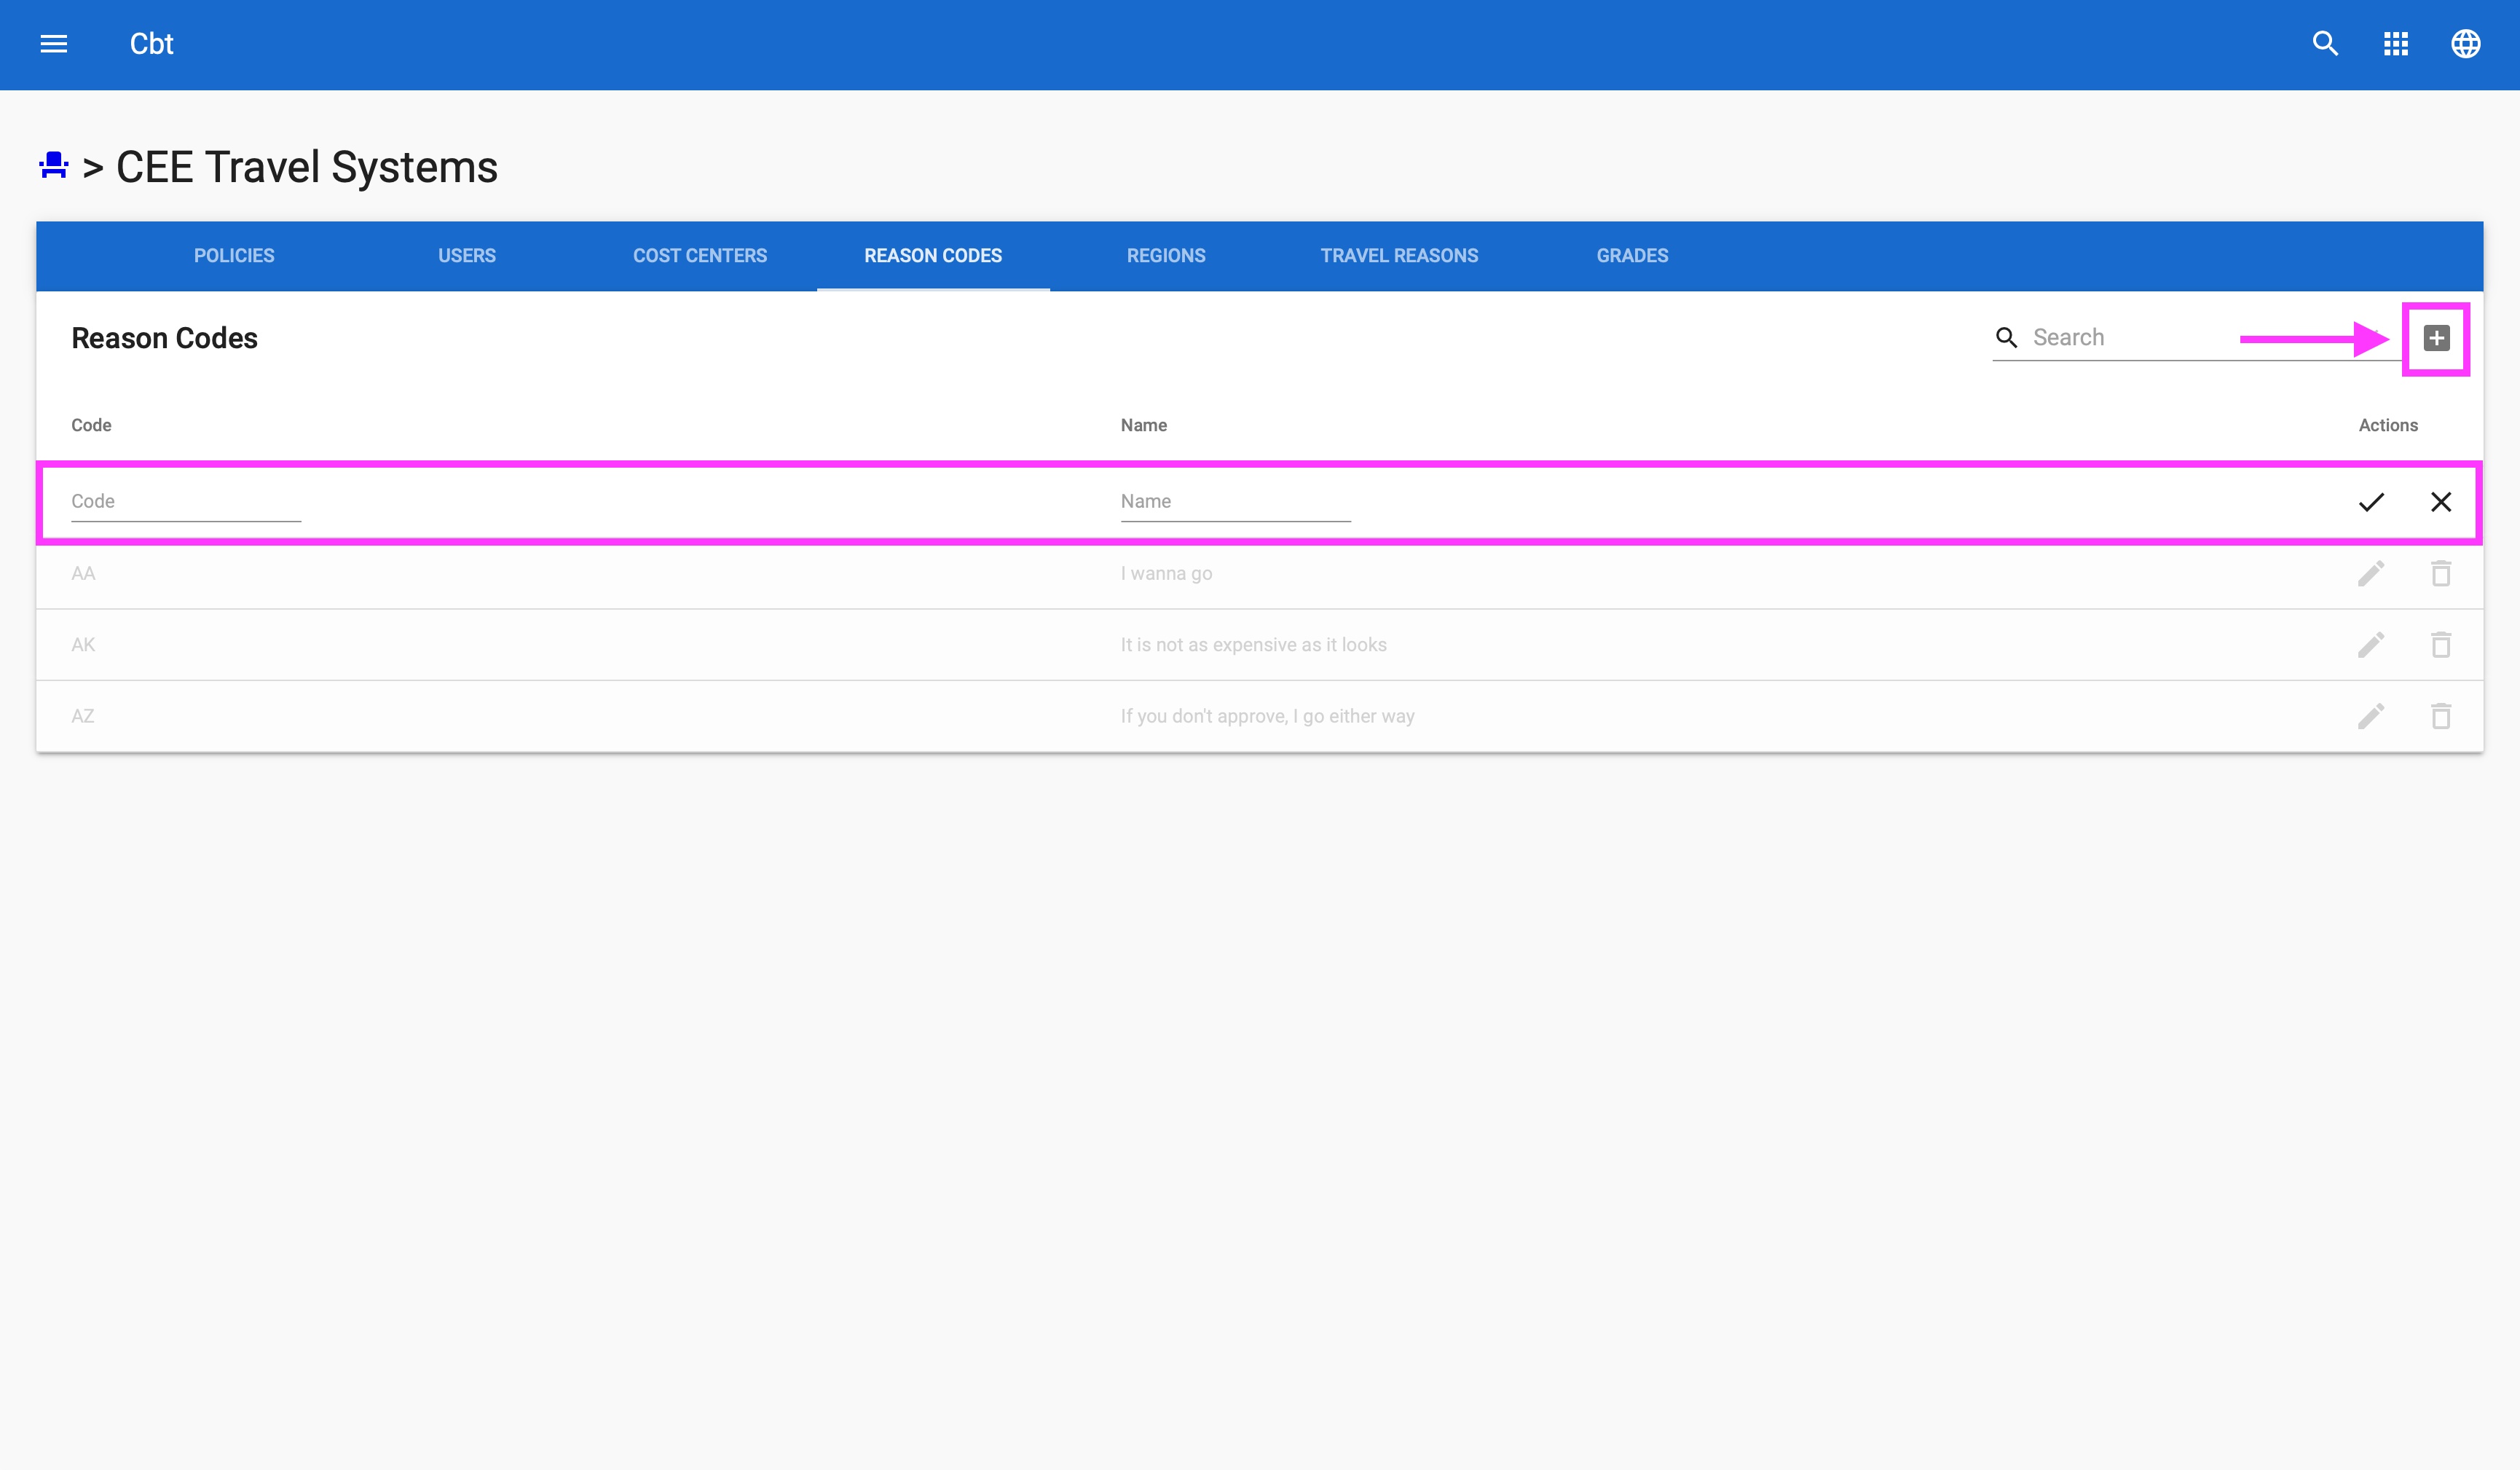This screenshot has width=2520, height=1470.
Task: Select the AZ code cell
Action: 83,716
